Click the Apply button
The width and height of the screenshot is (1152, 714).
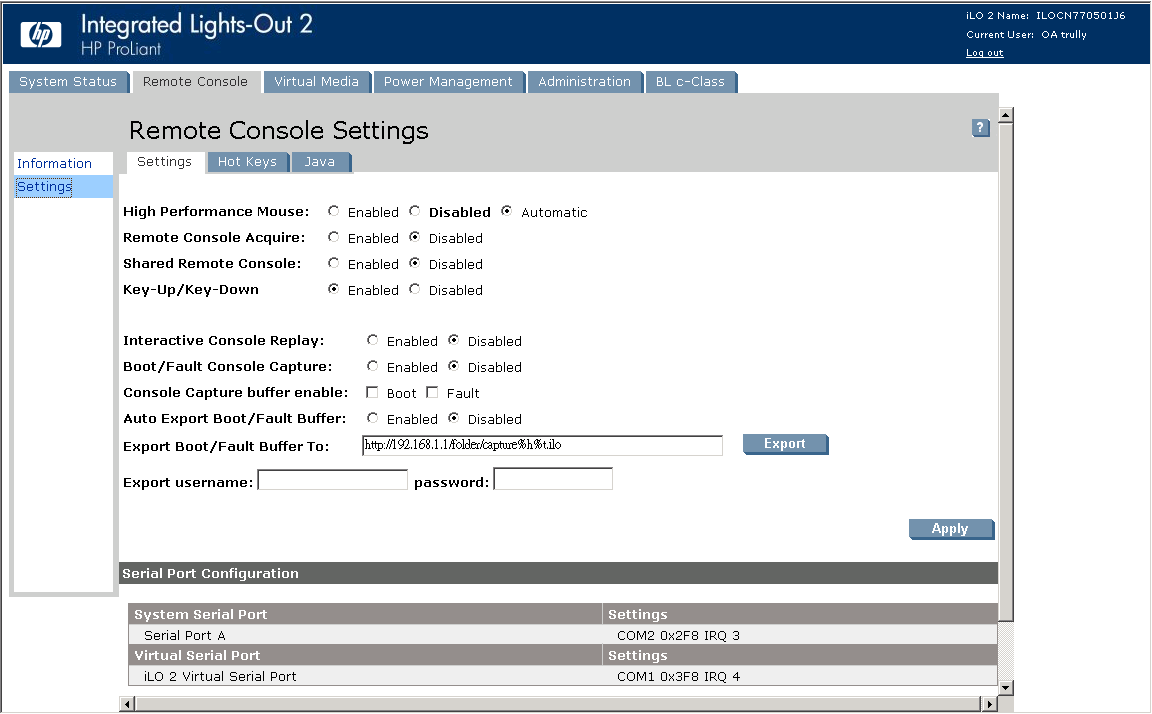[951, 529]
